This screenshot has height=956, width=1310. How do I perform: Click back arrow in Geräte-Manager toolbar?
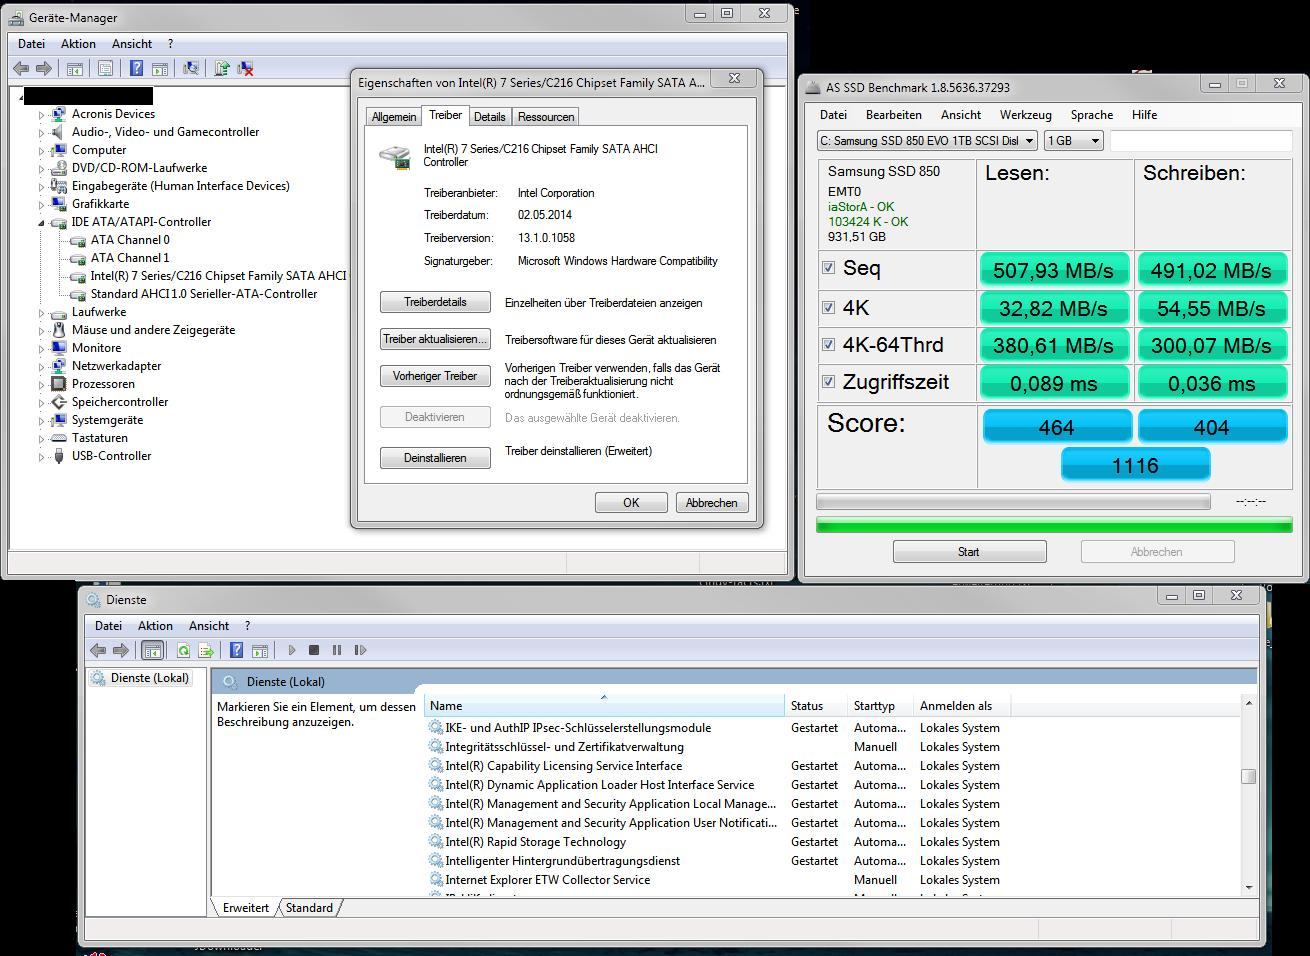coord(21,69)
